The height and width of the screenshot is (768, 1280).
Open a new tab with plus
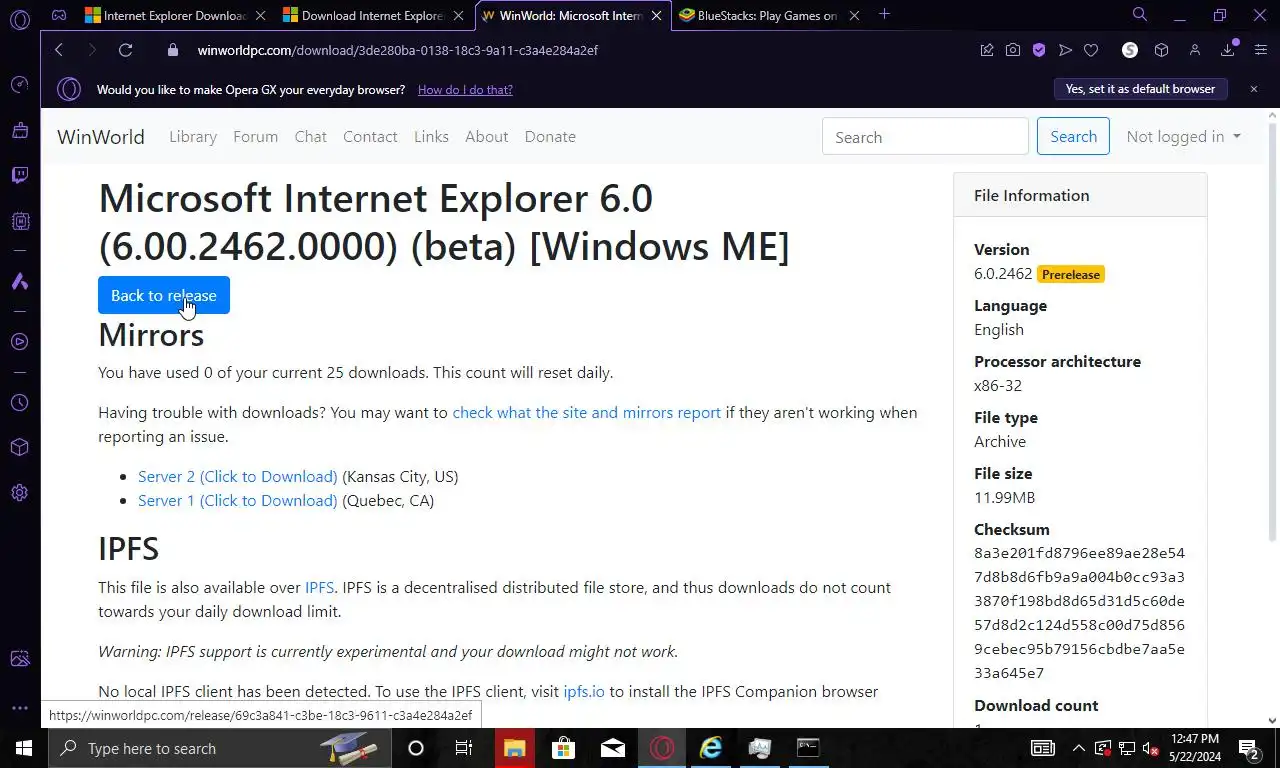point(884,14)
